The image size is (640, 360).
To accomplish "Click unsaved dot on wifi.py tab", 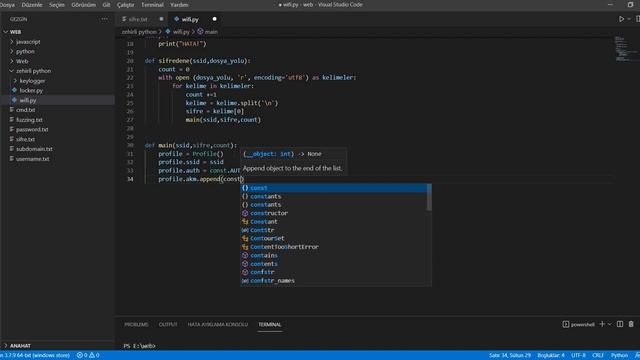I will 214,19.
